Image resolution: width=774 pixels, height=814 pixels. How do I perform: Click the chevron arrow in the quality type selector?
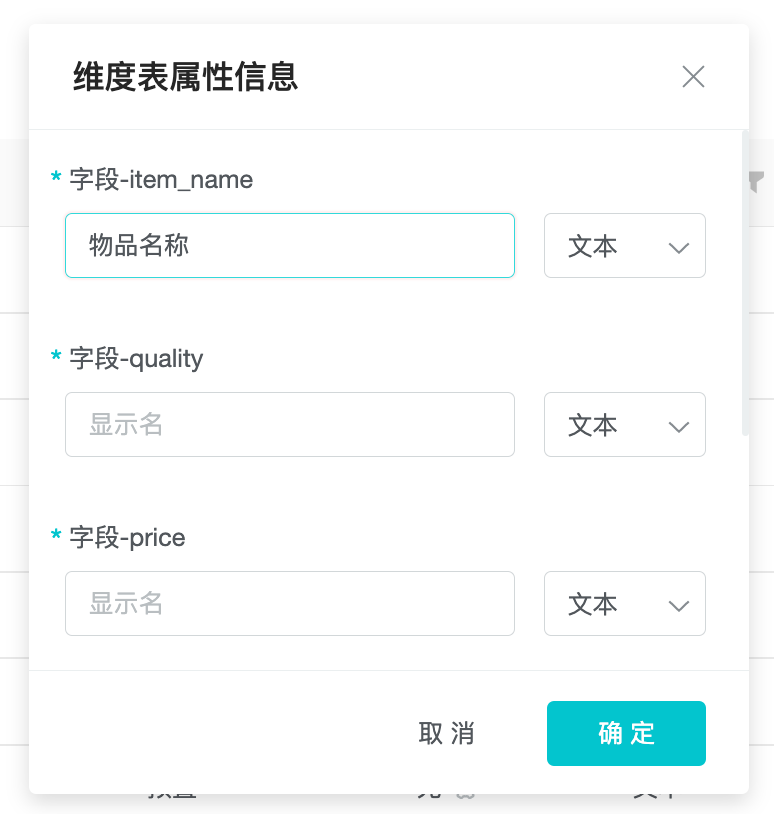[x=679, y=426]
